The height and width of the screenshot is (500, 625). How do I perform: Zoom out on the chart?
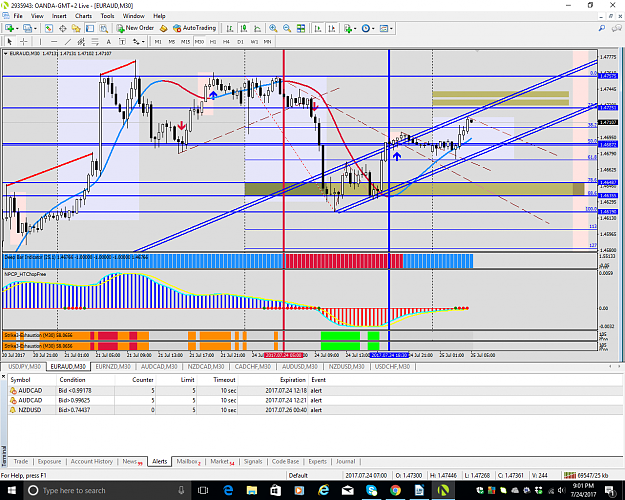[x=287, y=28]
